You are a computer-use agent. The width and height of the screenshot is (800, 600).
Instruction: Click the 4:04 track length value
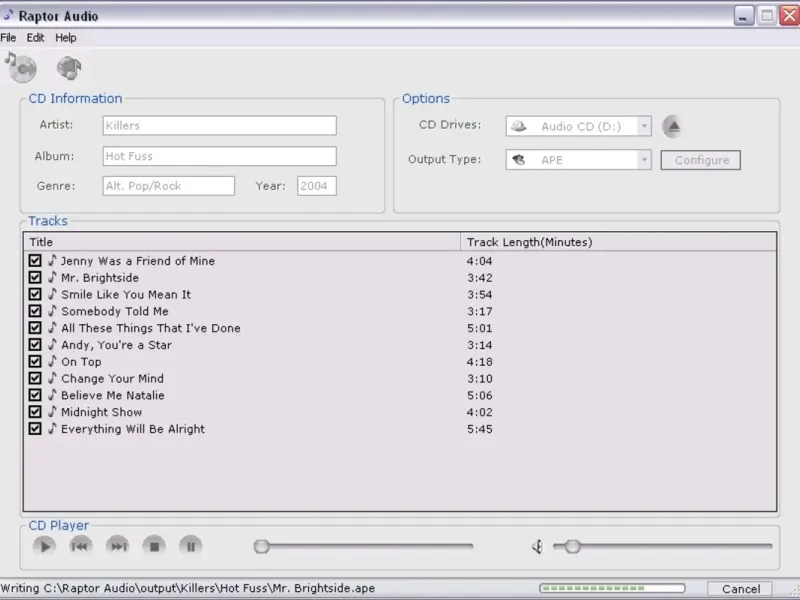(480, 261)
